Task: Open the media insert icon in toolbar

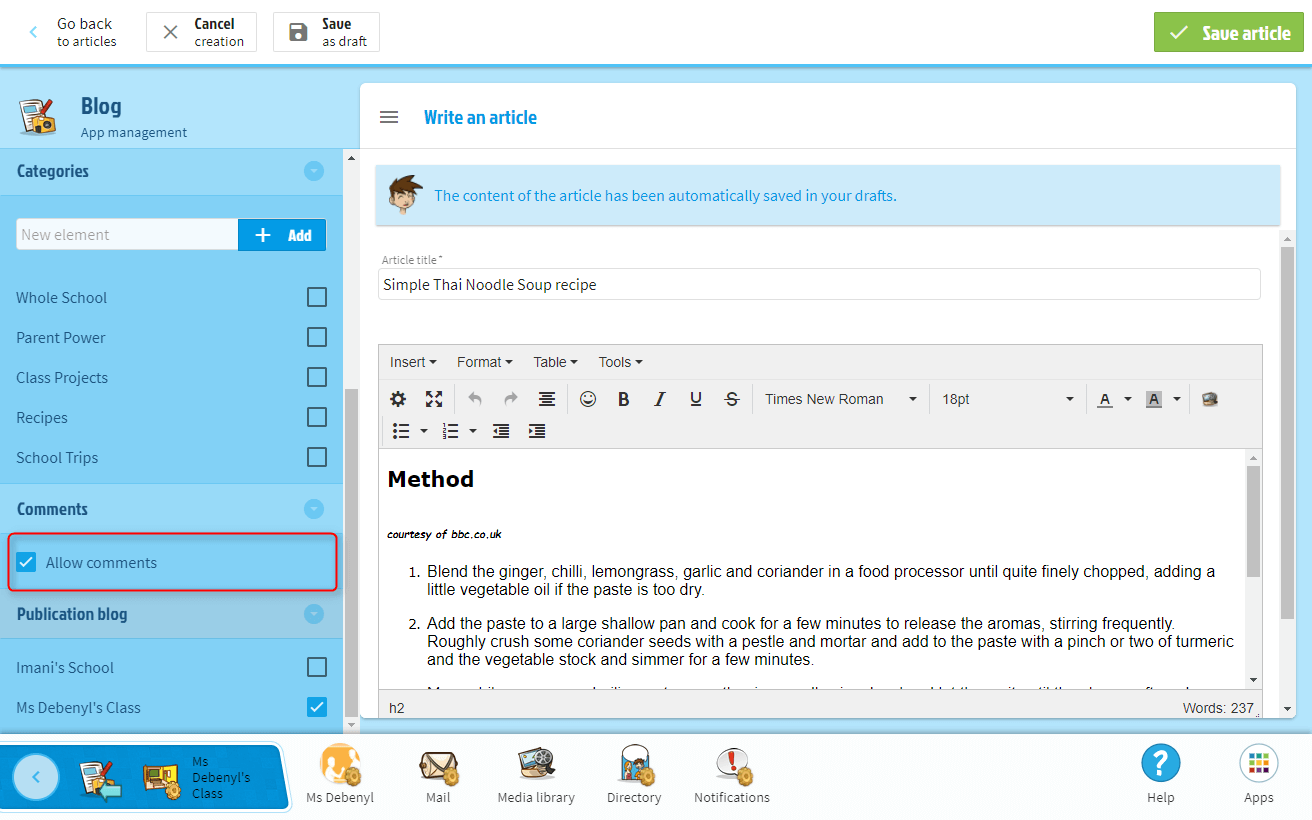Action: [1210, 399]
